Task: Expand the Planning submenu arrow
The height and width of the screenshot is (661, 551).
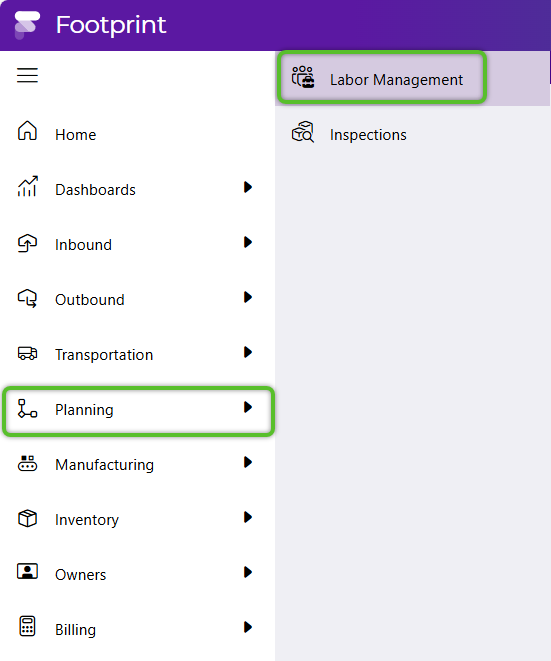Action: coord(248,407)
